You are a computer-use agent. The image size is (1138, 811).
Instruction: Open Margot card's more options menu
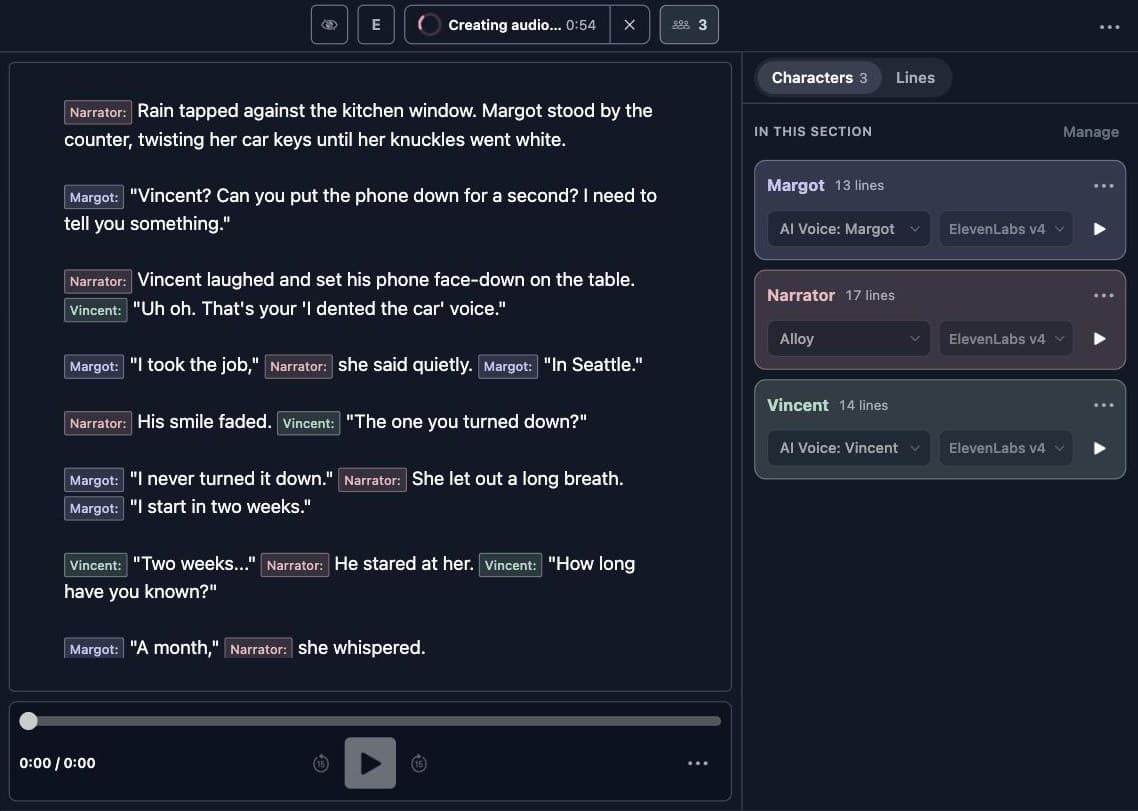[x=1103, y=186]
